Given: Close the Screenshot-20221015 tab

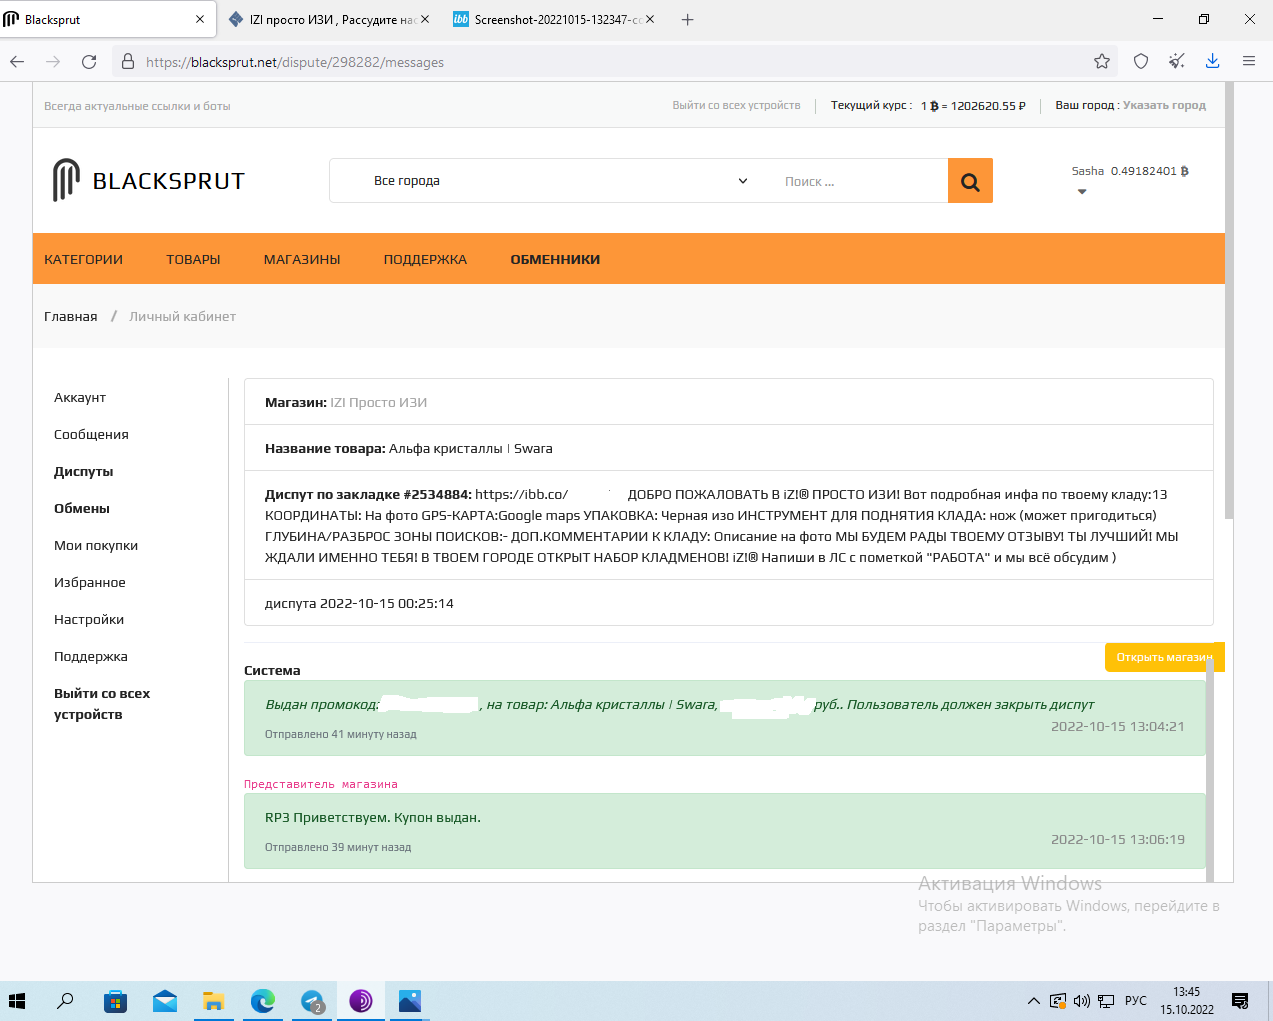Looking at the screenshot, I should click(650, 19).
